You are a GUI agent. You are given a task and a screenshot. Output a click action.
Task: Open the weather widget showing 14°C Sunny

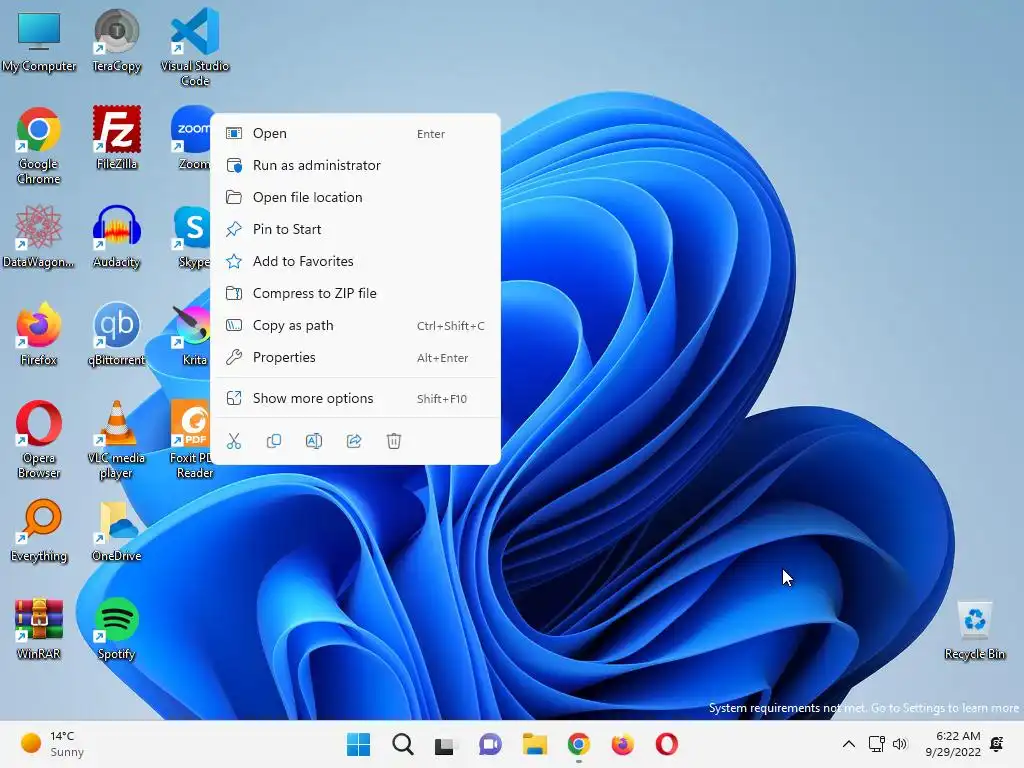tap(52, 744)
